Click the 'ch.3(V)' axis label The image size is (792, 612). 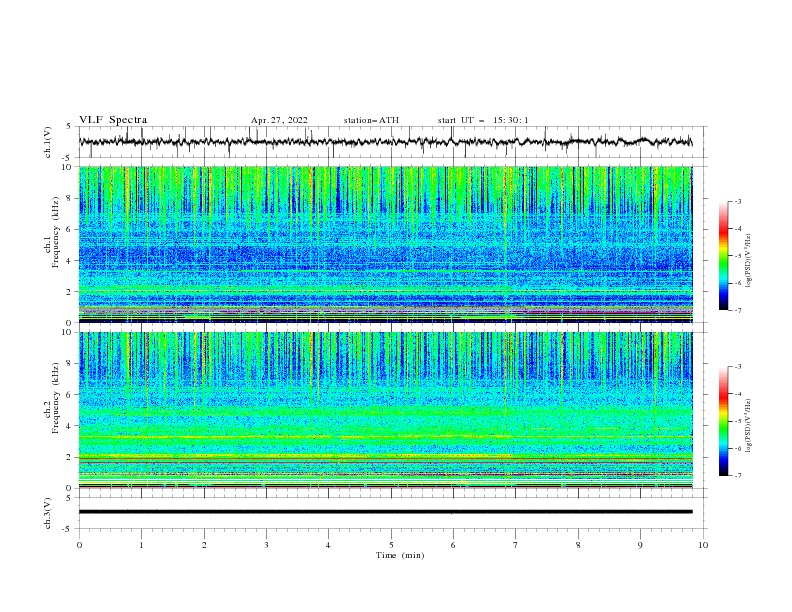48,513
